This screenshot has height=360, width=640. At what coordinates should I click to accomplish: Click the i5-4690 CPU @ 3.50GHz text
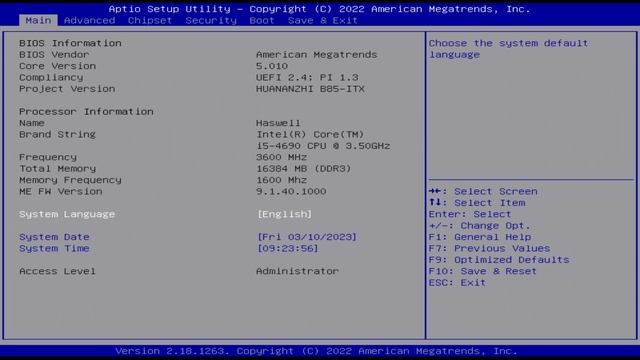(x=323, y=146)
